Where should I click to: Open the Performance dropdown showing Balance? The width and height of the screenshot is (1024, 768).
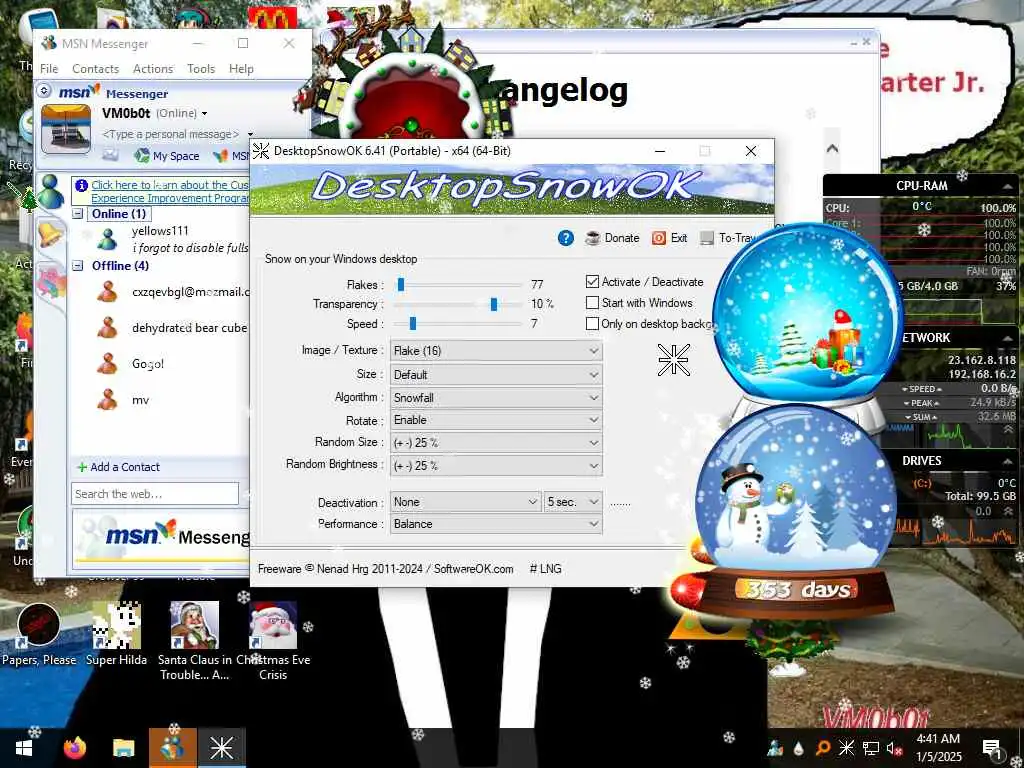pyautogui.click(x=496, y=524)
